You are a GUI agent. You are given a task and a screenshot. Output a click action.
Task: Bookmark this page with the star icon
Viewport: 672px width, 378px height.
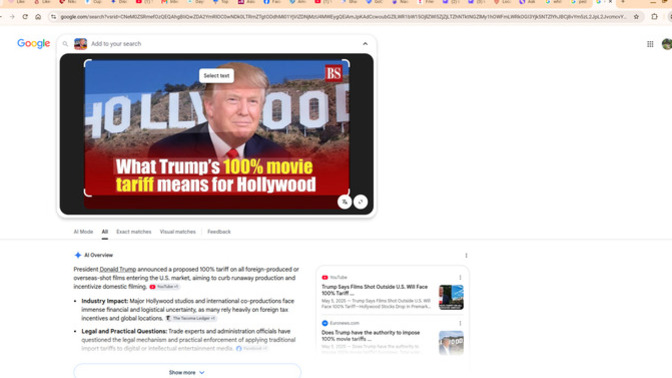636,17
